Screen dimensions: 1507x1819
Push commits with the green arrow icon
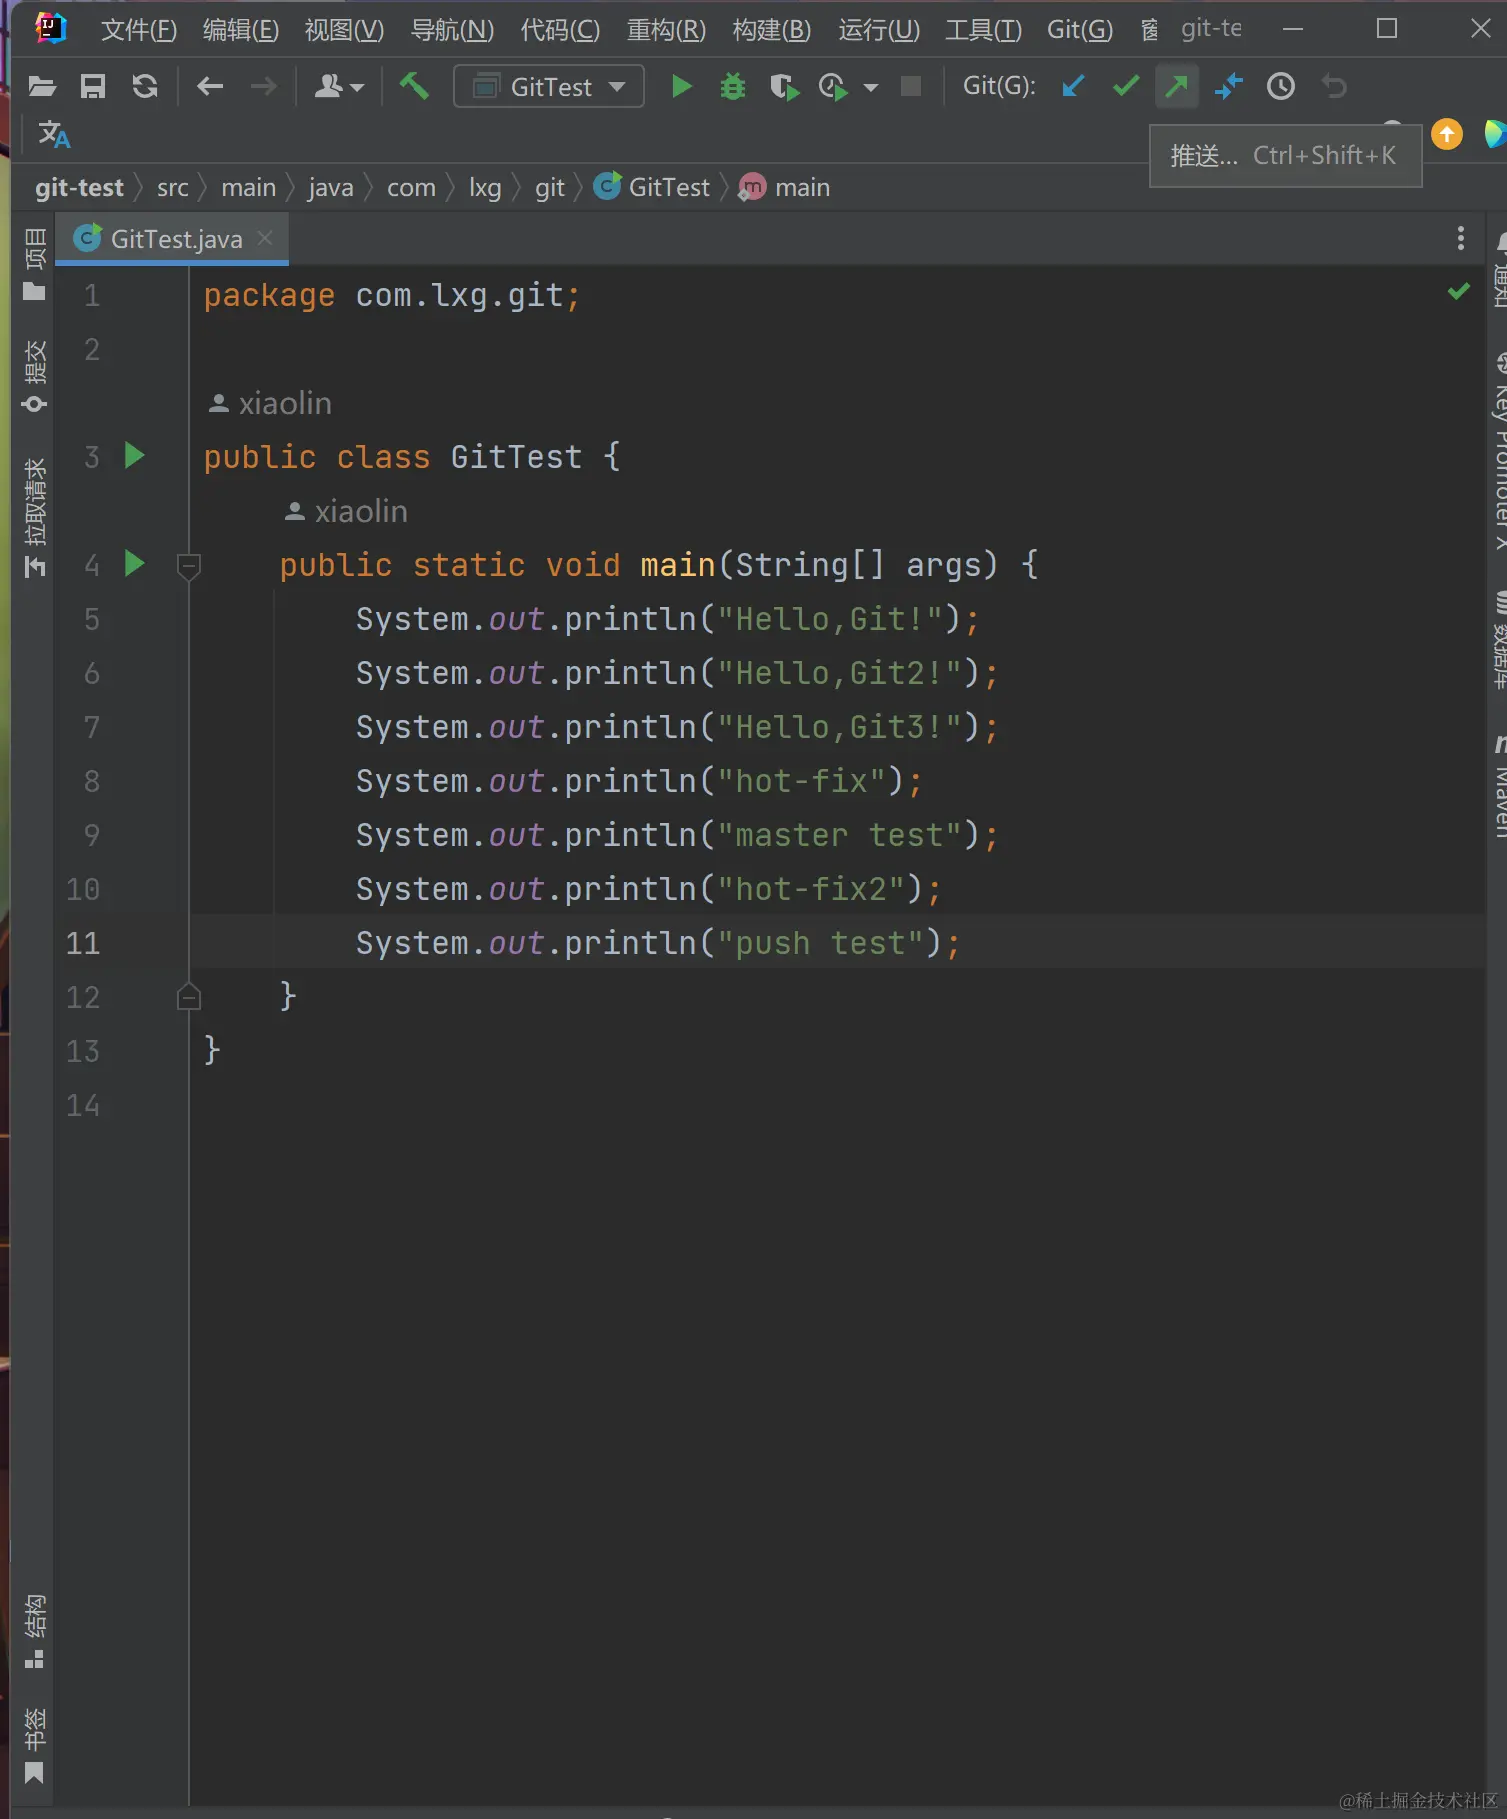point(1177,87)
